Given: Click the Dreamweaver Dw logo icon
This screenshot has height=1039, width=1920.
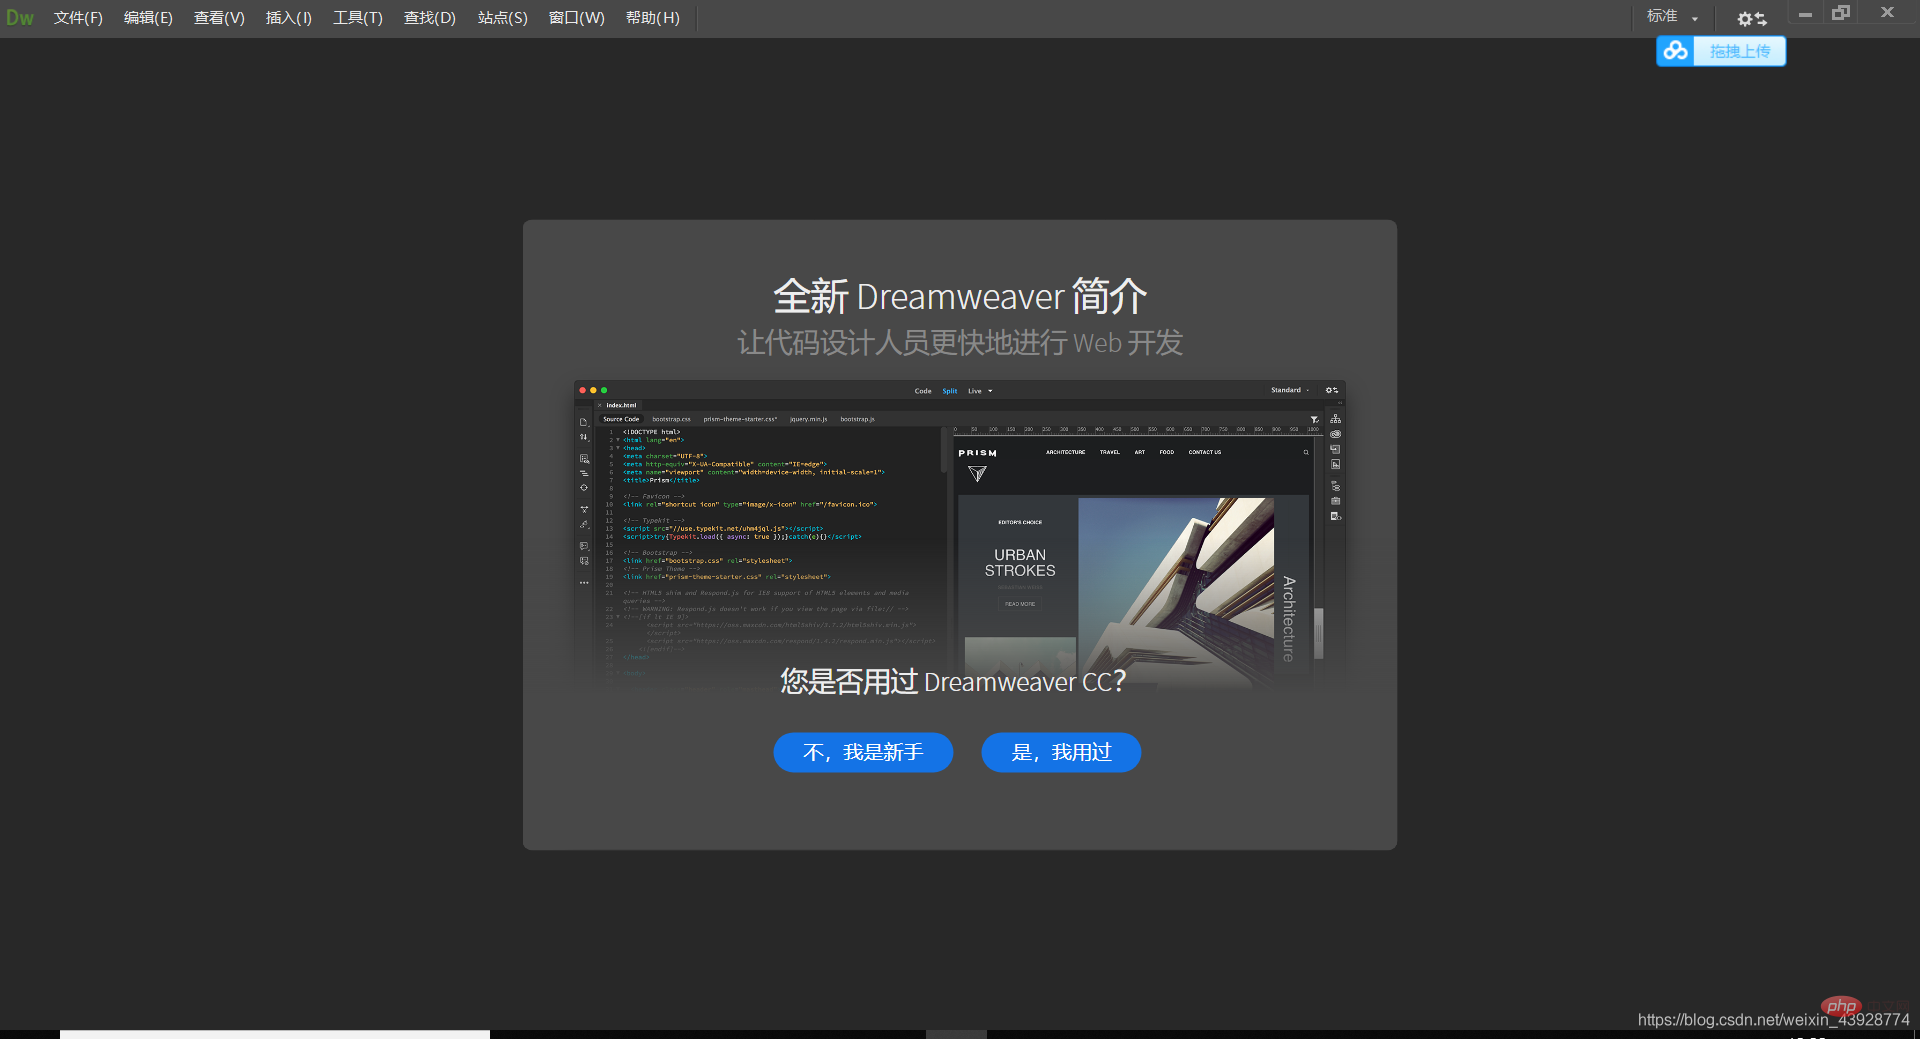Looking at the screenshot, I should click(20, 18).
